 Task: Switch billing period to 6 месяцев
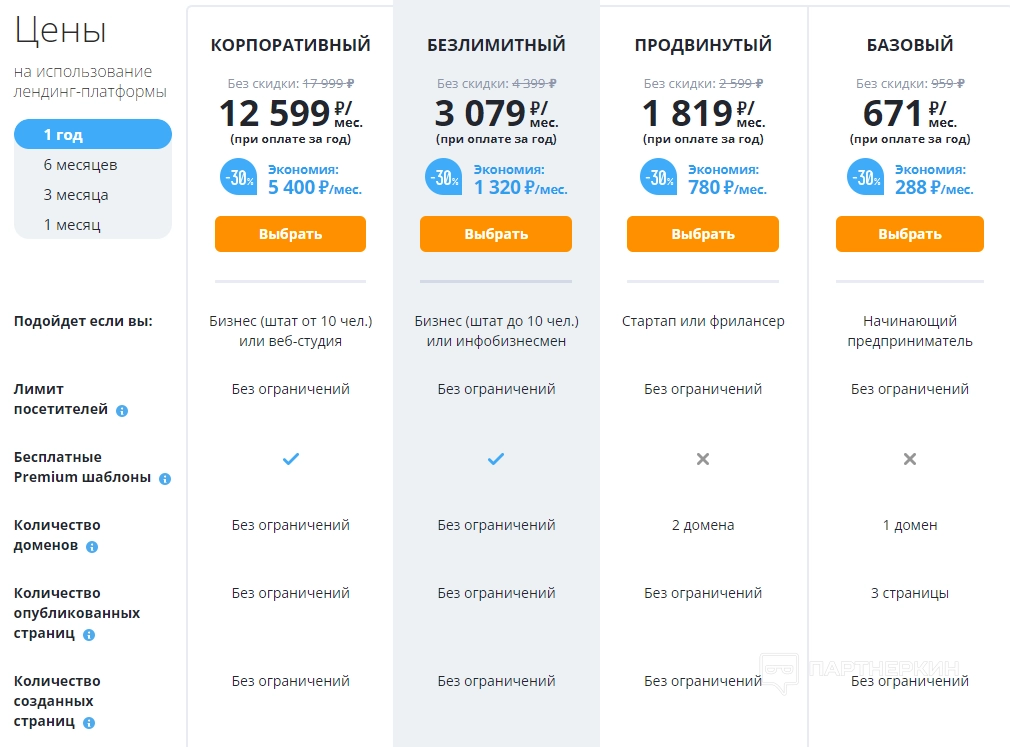pos(93,165)
